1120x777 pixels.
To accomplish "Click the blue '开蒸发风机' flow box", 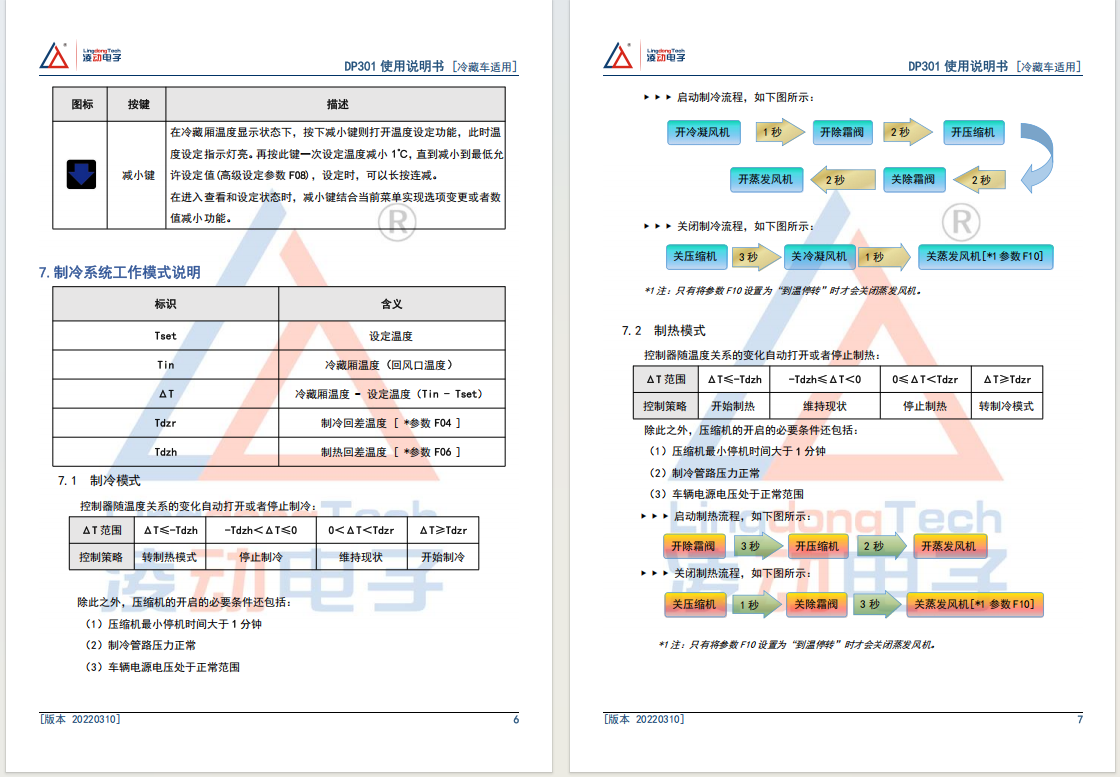I will tap(766, 179).
